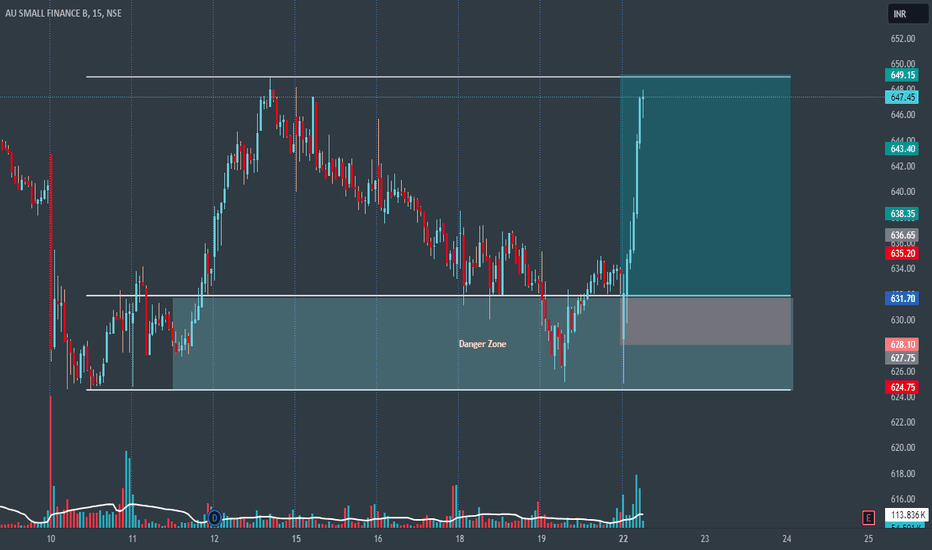The width and height of the screenshot is (932, 550).
Task: Click the 636.65 gray price label
Action: point(902,235)
